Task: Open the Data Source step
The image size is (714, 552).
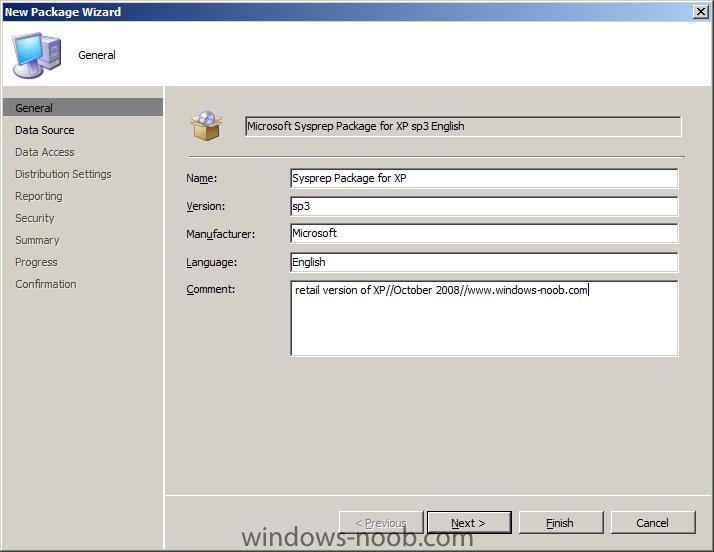Action: tap(45, 130)
